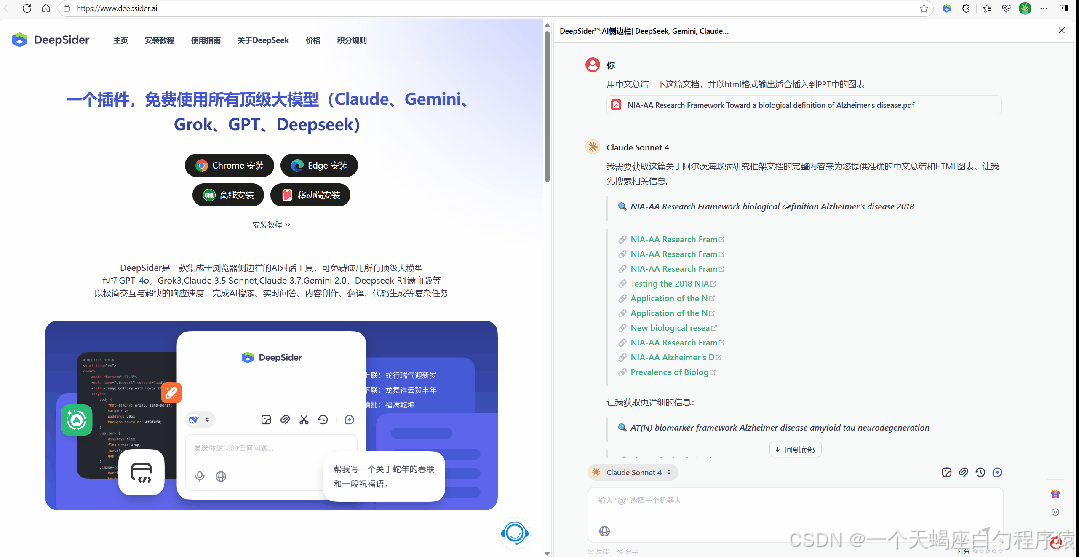Jump to the bottom with the down-arrow button
Screen dimensions: 1079x557
[x=795, y=450]
